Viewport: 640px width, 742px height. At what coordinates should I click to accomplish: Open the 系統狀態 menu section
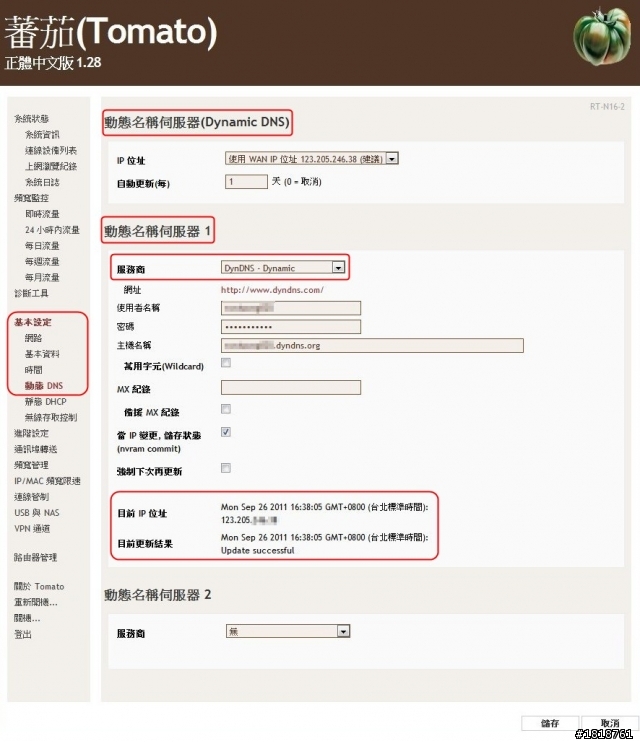[31, 118]
